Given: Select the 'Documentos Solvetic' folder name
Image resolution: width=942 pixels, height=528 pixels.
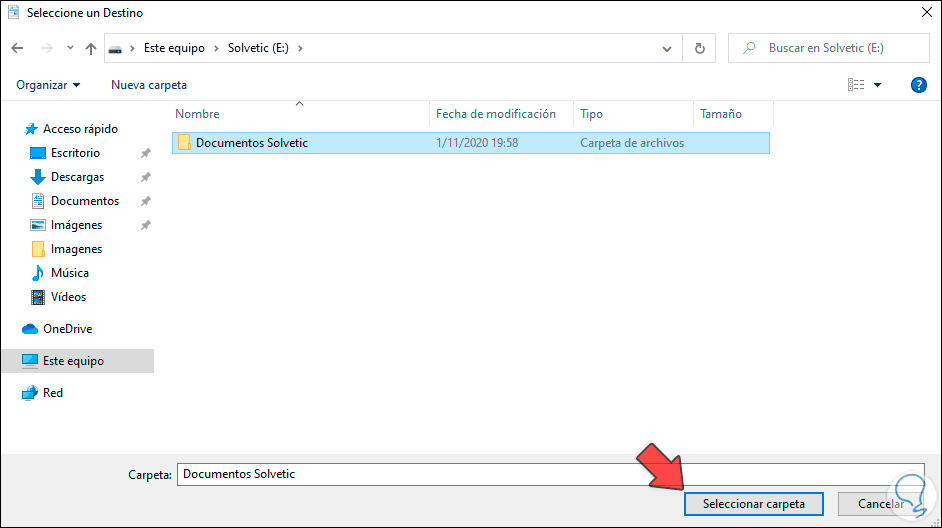Looking at the screenshot, I should click(252, 143).
